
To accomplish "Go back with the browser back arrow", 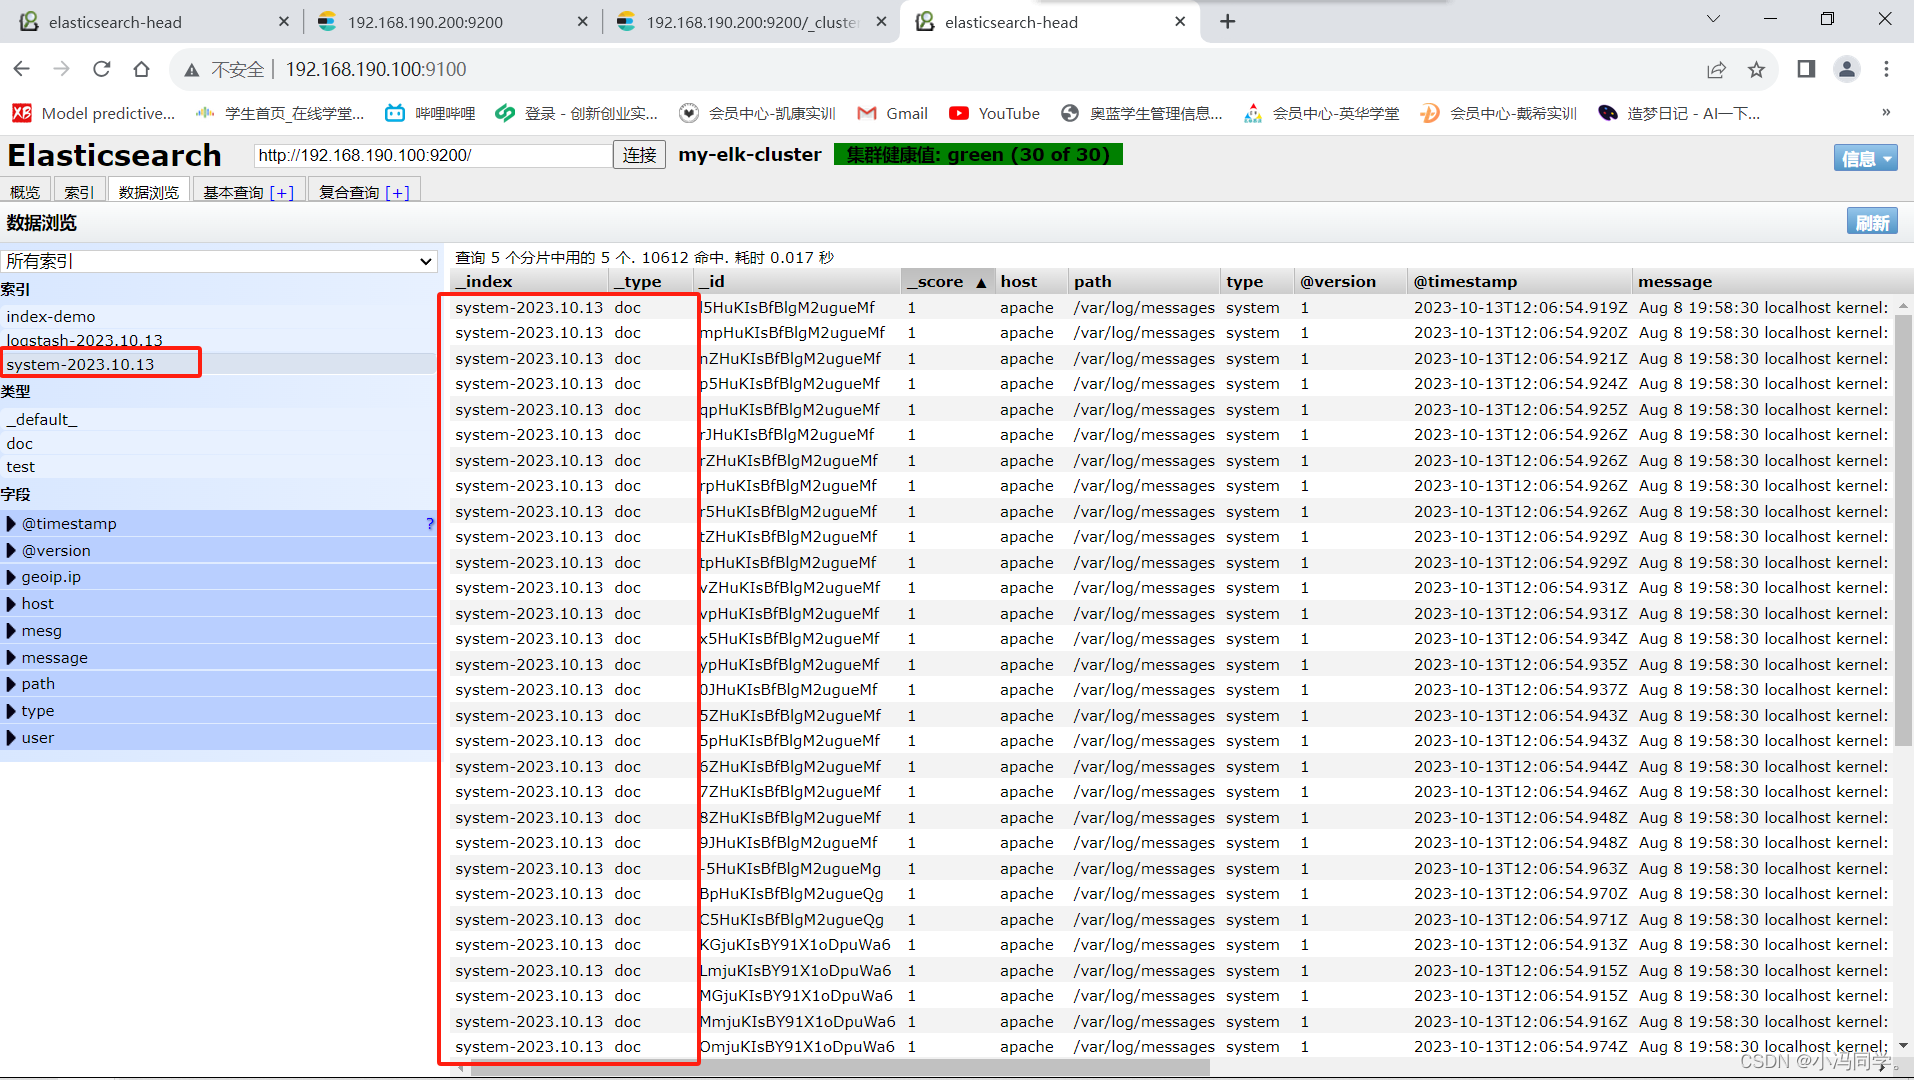I will click(x=22, y=69).
